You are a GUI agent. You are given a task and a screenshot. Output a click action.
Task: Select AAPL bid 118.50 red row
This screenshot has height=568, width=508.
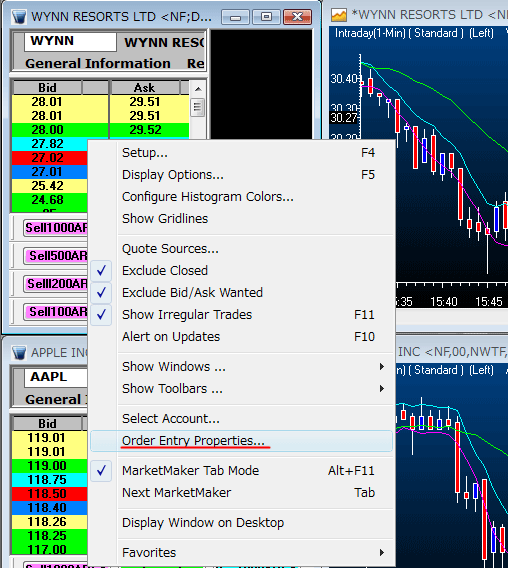[x=50, y=494]
